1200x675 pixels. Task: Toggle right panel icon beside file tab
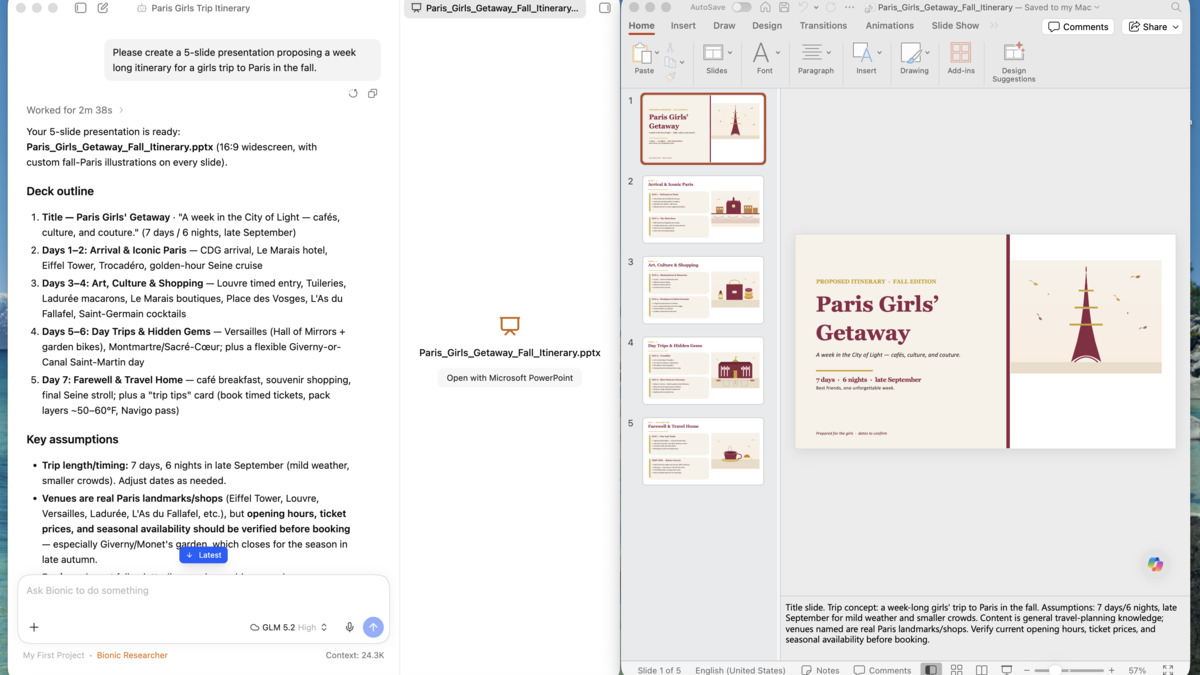[605, 8]
